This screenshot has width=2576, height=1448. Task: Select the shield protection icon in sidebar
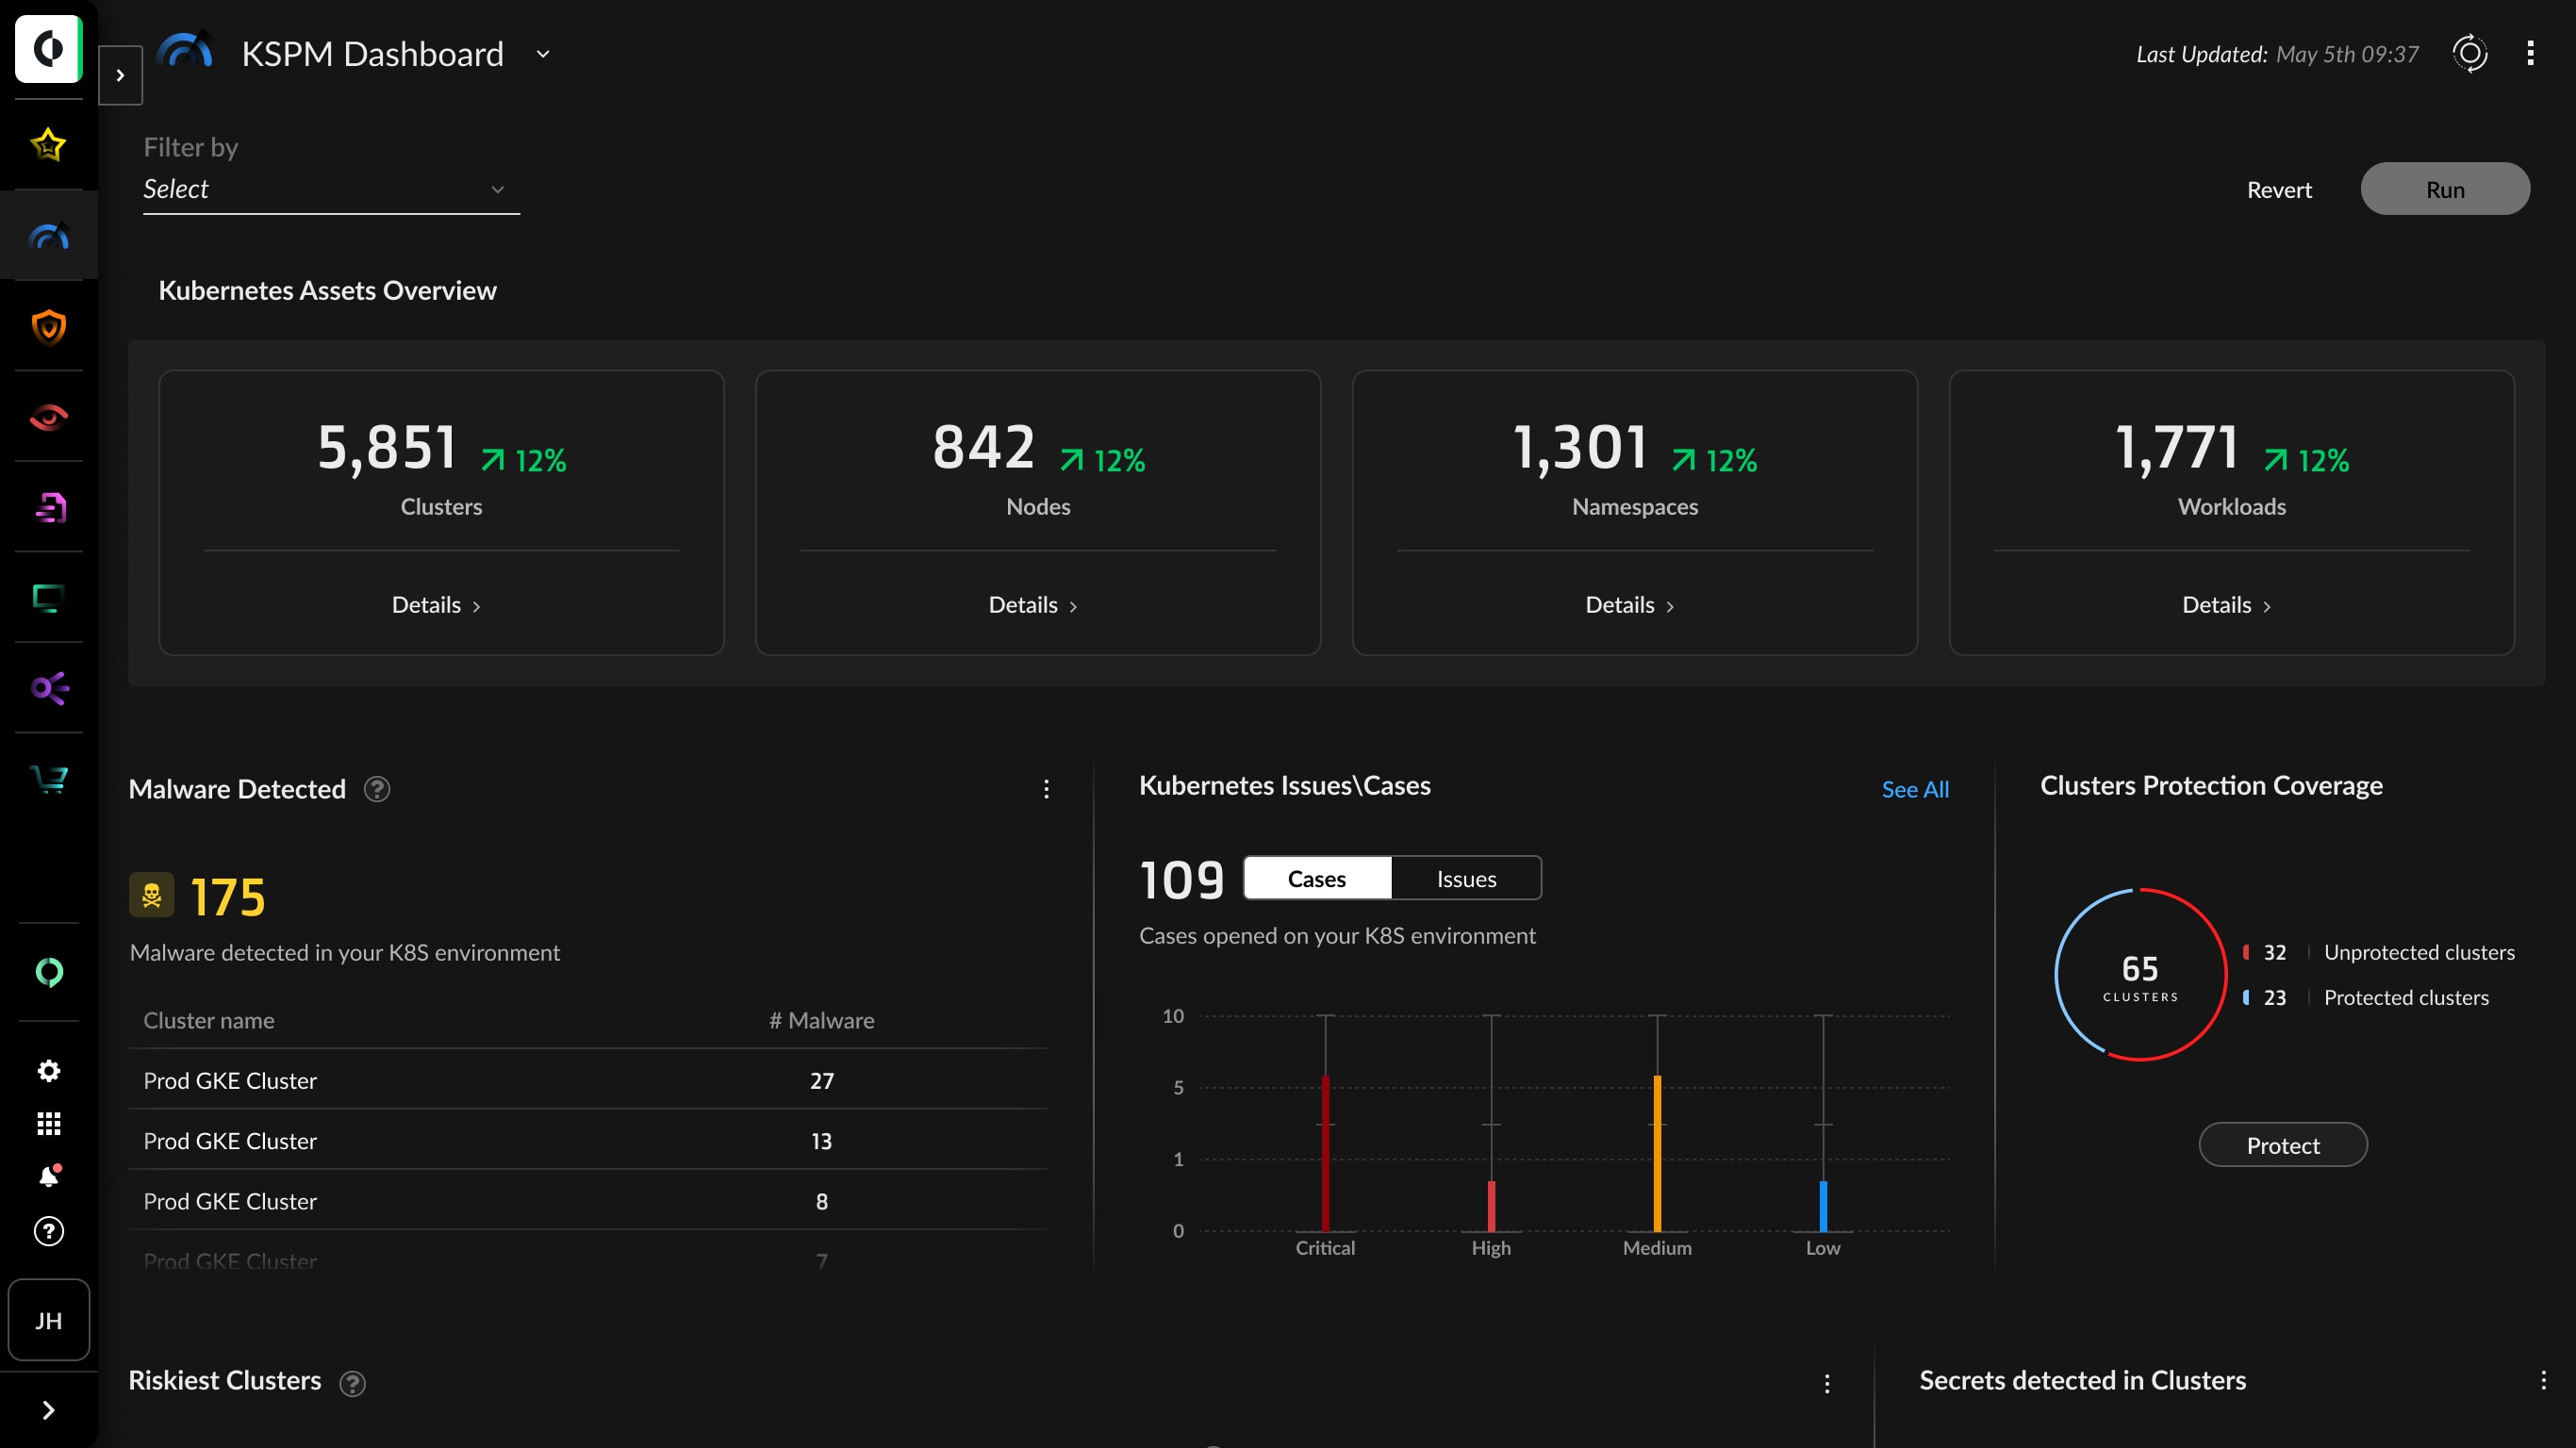48,327
